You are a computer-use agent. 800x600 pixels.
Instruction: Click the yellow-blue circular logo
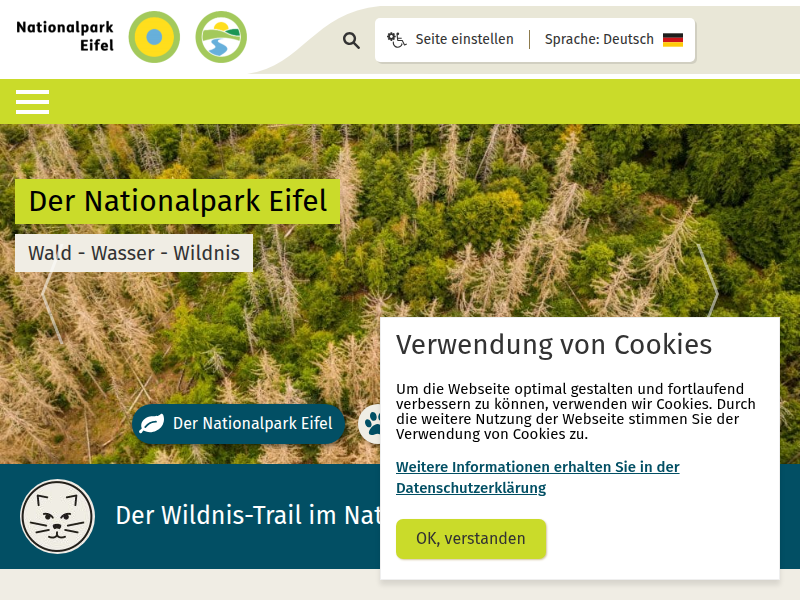tap(154, 37)
